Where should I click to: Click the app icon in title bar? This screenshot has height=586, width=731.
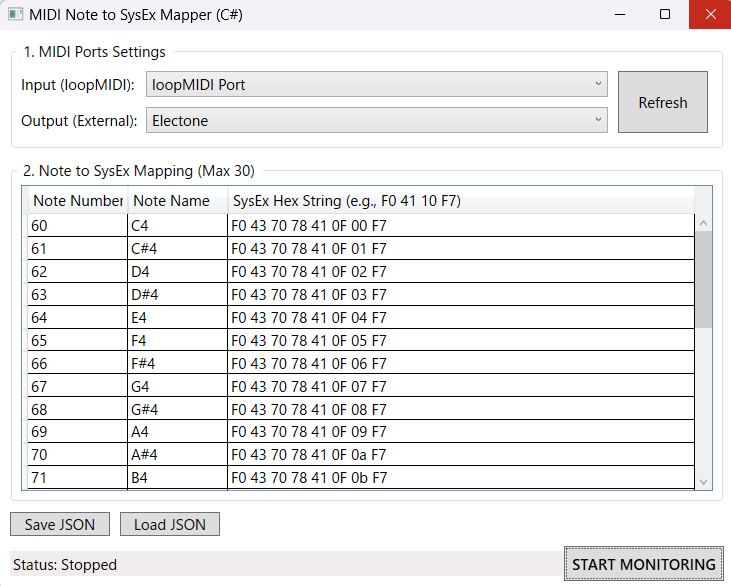(15, 14)
